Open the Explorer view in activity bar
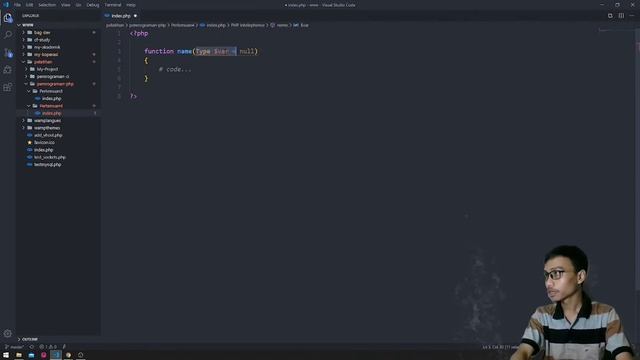The width and height of the screenshot is (640, 360). (x=8, y=18)
